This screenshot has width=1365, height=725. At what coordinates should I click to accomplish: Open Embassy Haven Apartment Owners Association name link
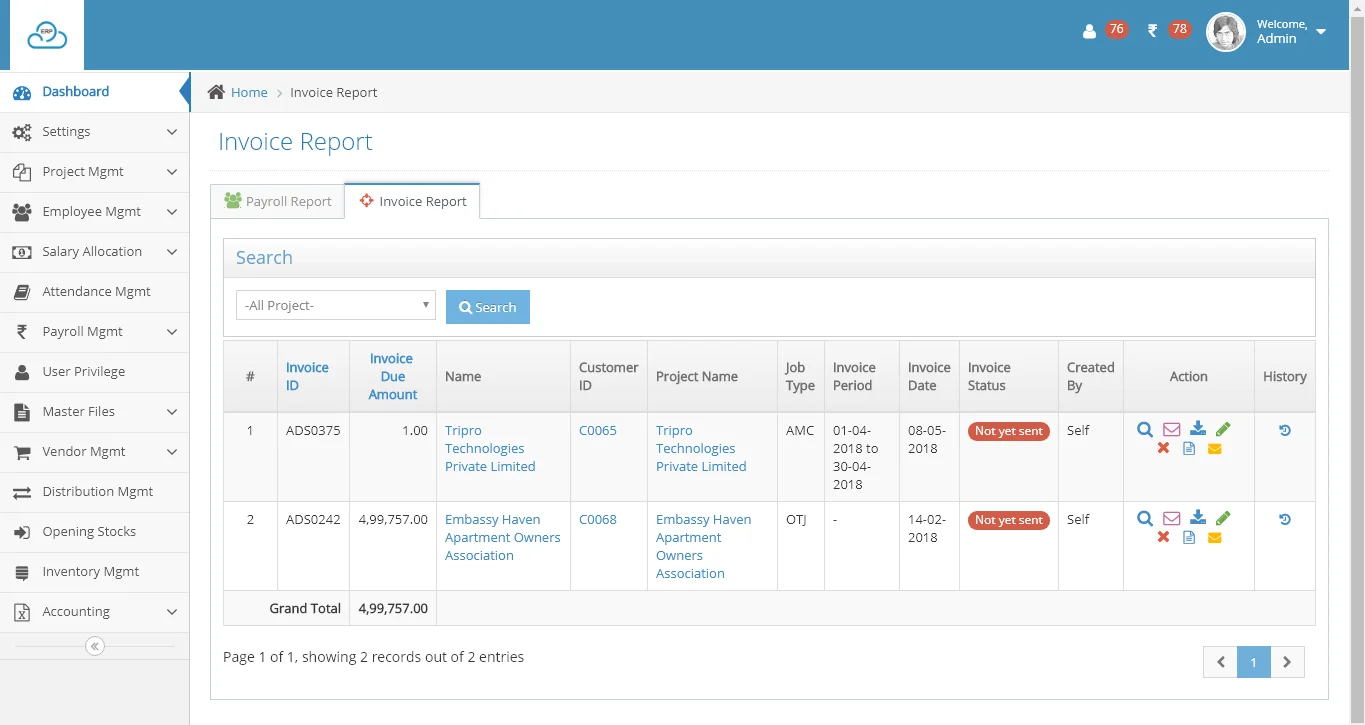[x=502, y=537]
